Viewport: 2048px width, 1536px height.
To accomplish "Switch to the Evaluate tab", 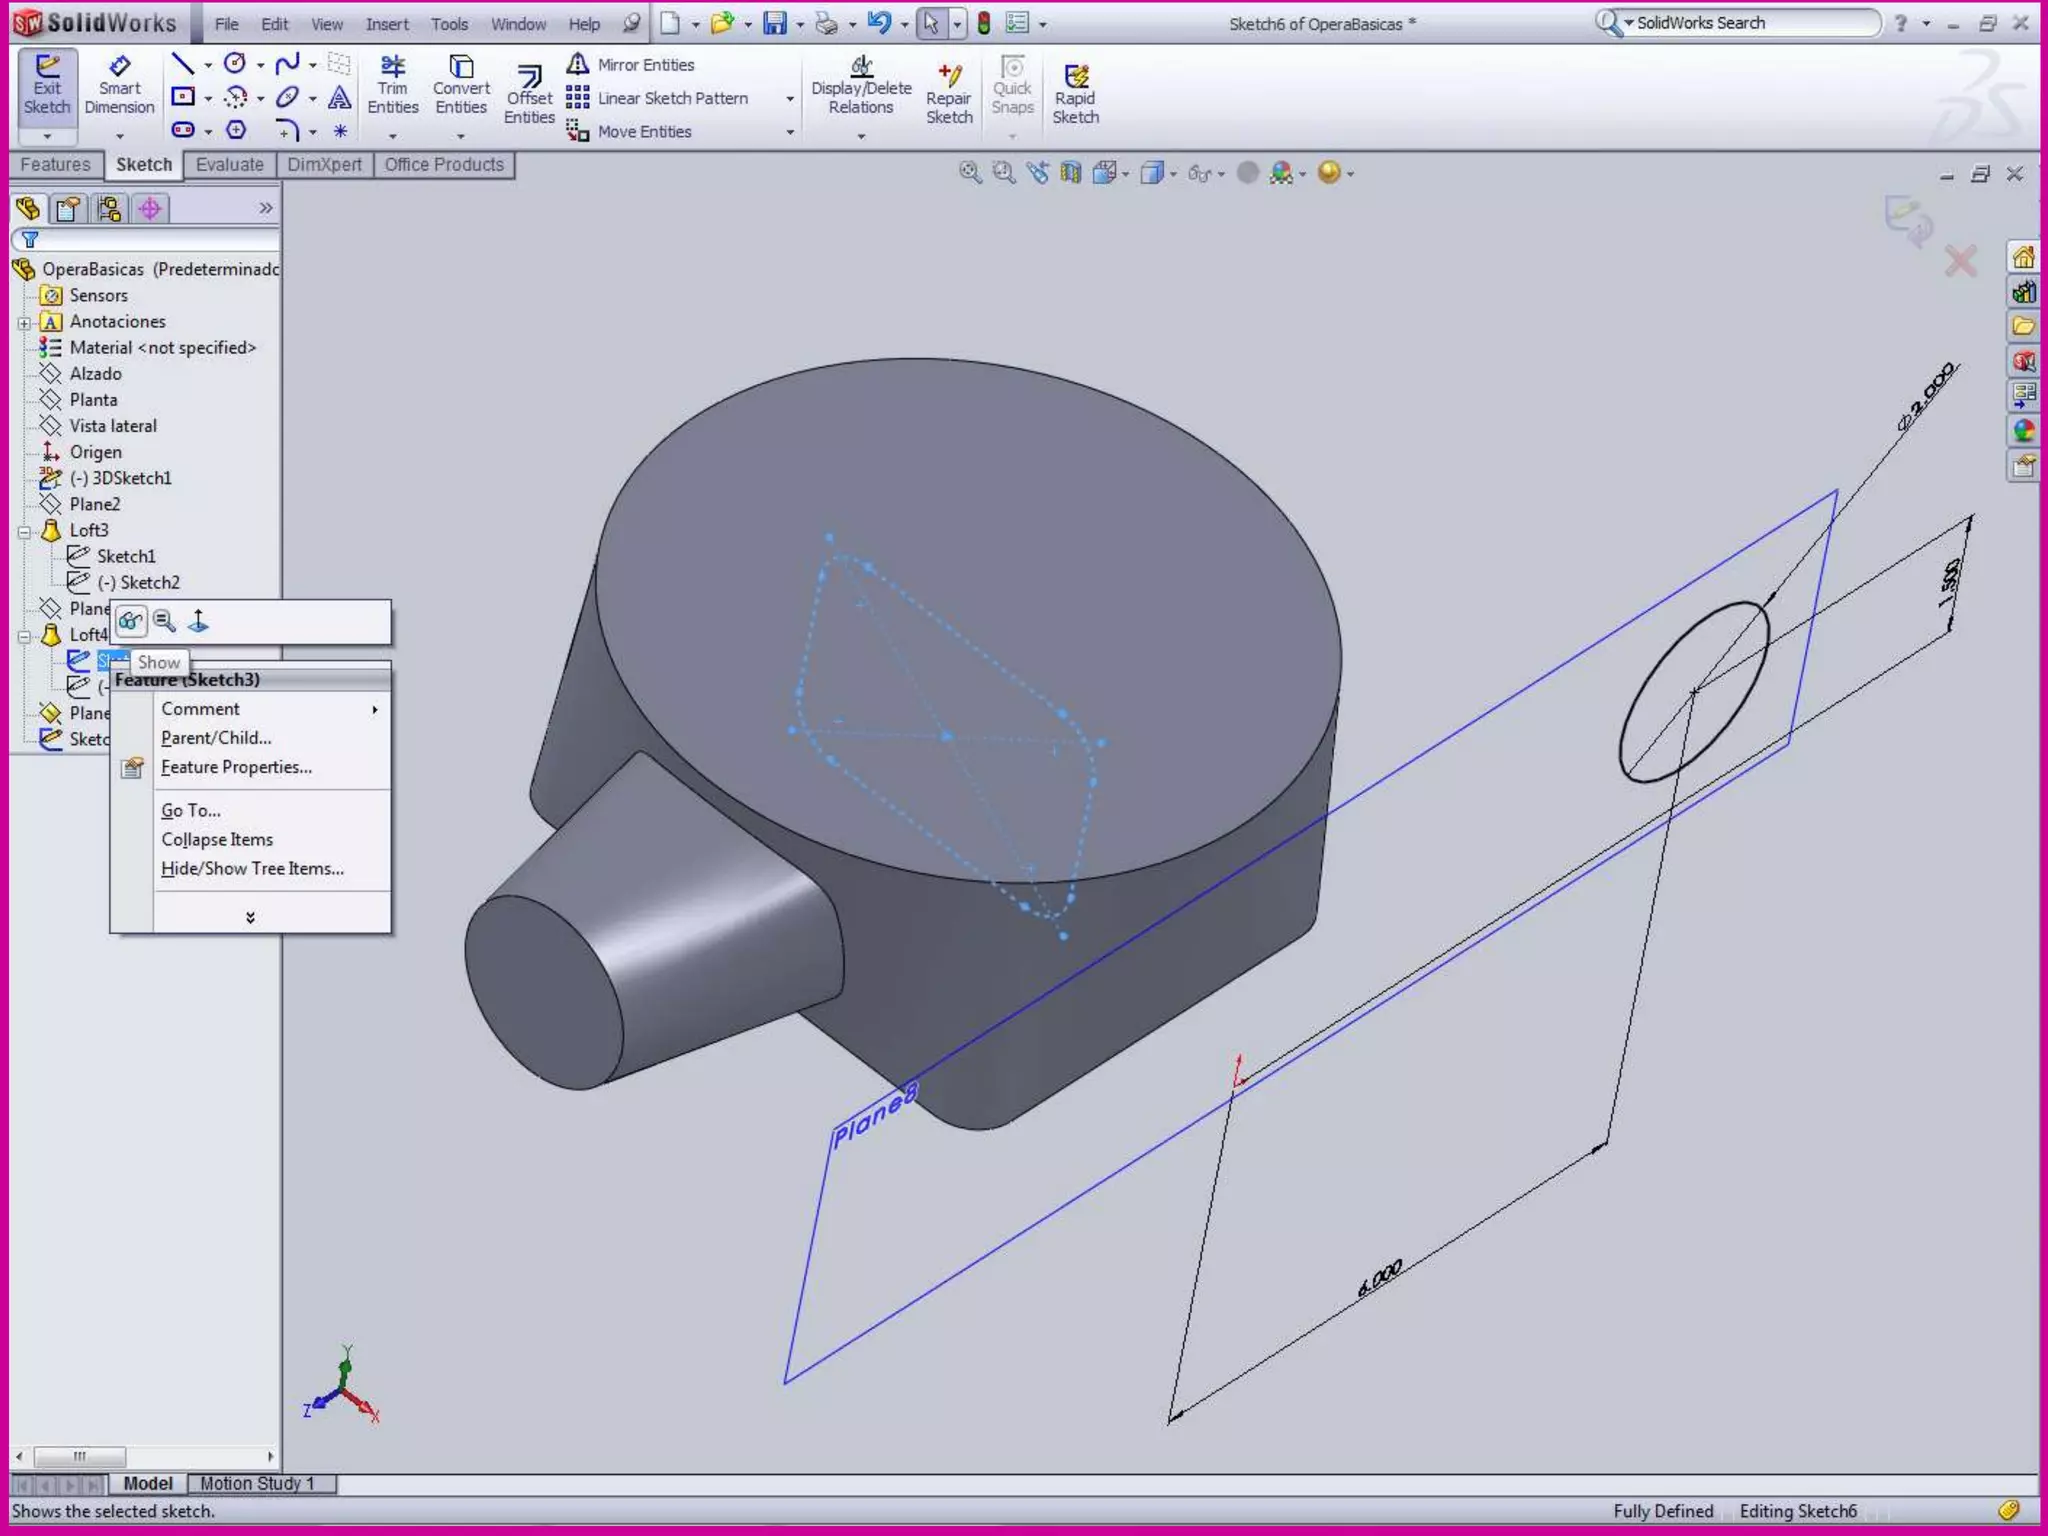I will (229, 165).
